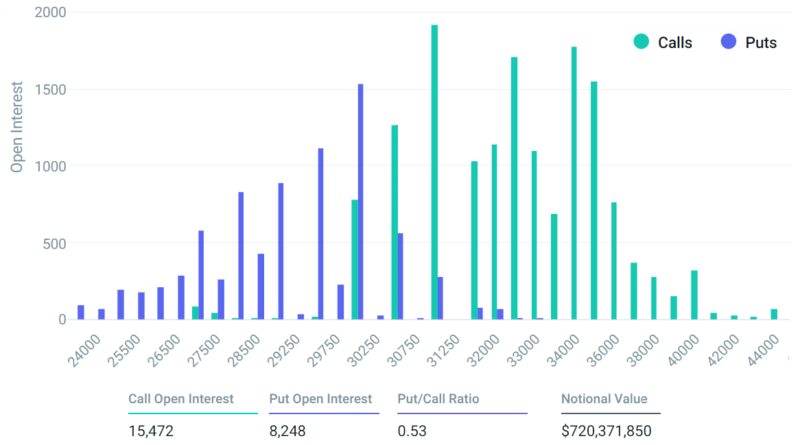
Task: Select the tallest call bar at 31250
Action: [x=434, y=172]
